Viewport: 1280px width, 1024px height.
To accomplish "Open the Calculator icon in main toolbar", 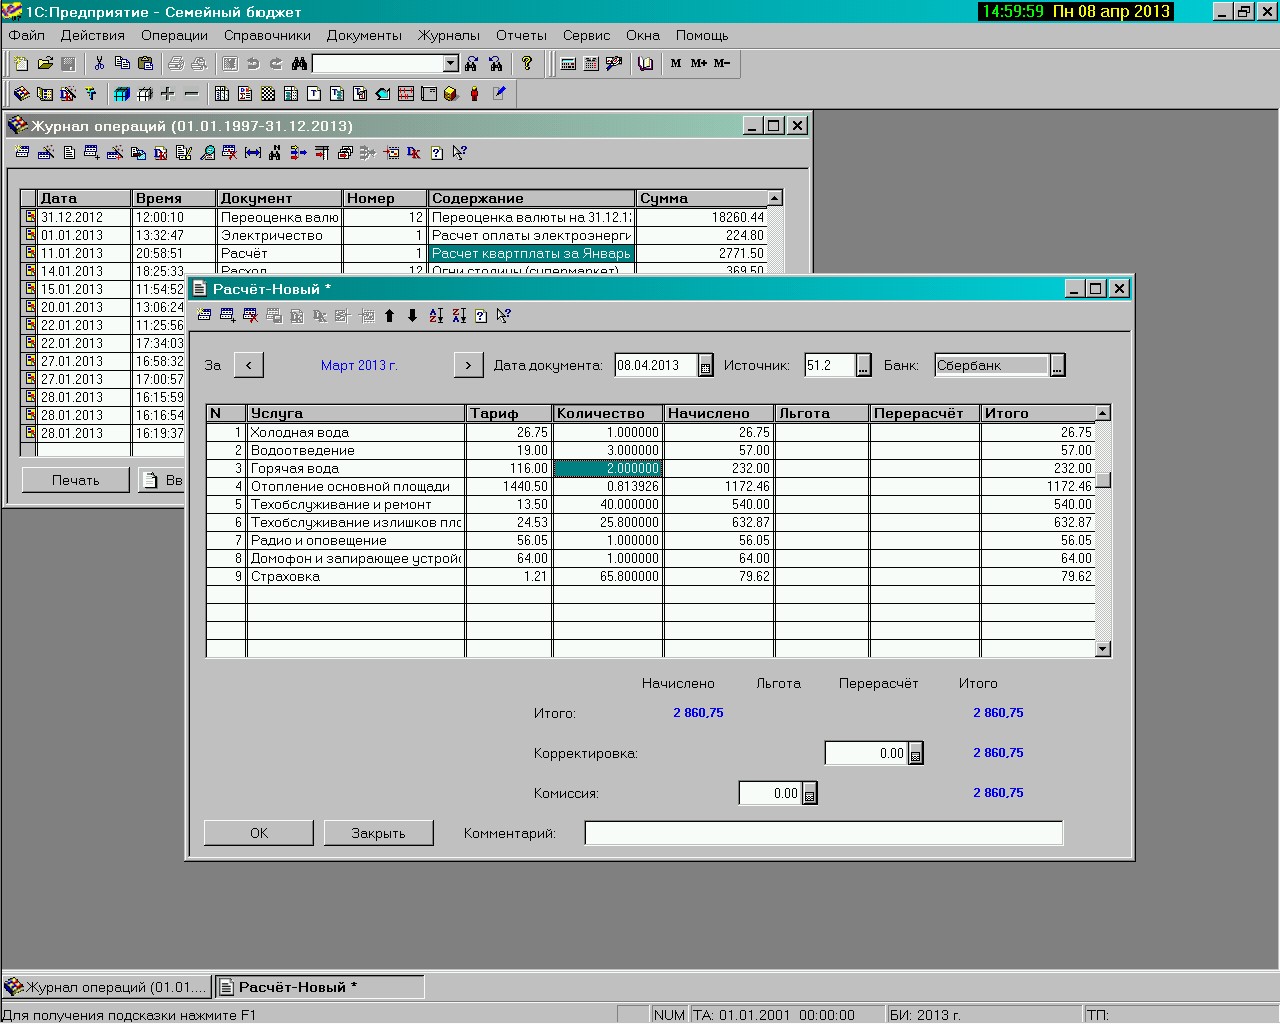I will tap(568, 64).
